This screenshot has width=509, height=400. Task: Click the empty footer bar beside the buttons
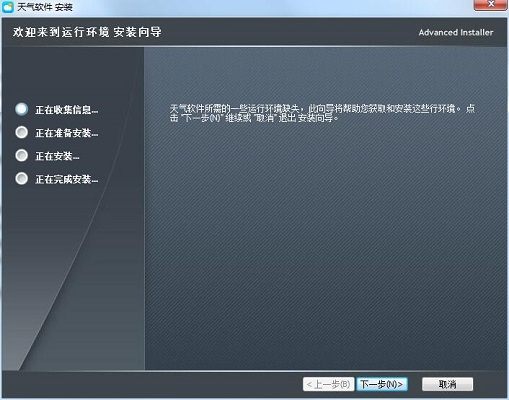150,384
